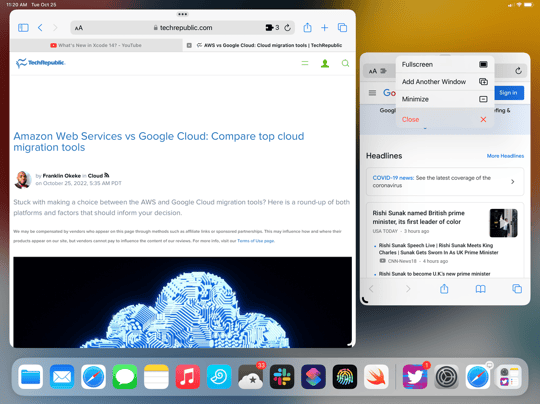
Task: Open share sheet in main Safari toolbar
Action: coord(308,28)
